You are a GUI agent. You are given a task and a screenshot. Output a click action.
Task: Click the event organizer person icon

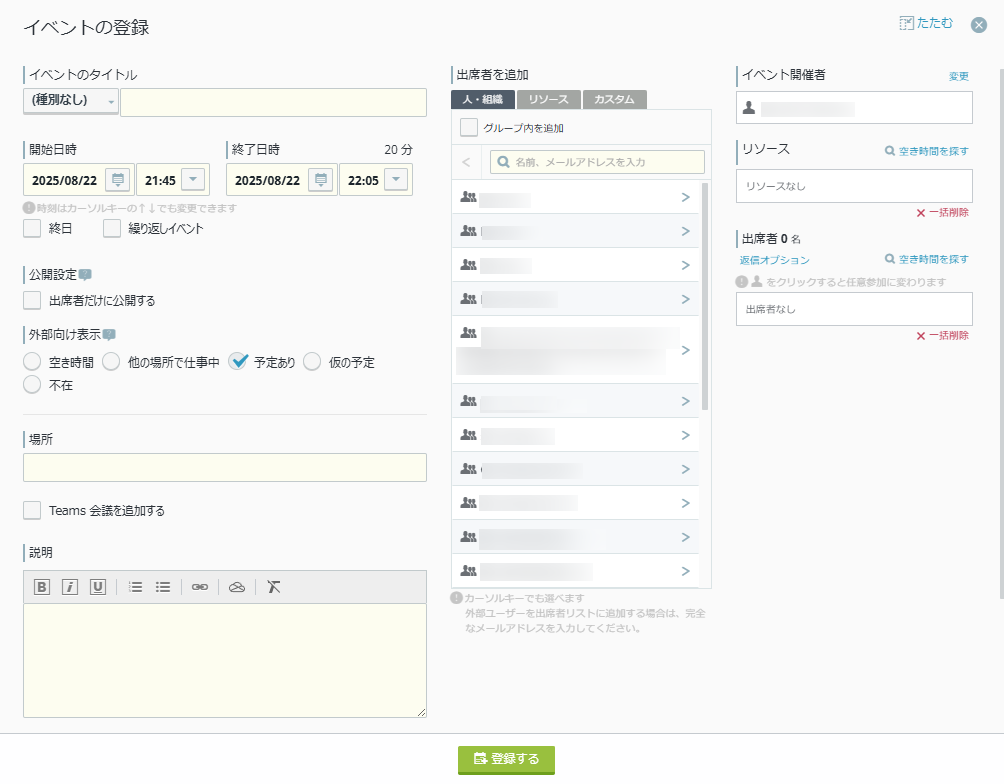pyautogui.click(x=749, y=108)
